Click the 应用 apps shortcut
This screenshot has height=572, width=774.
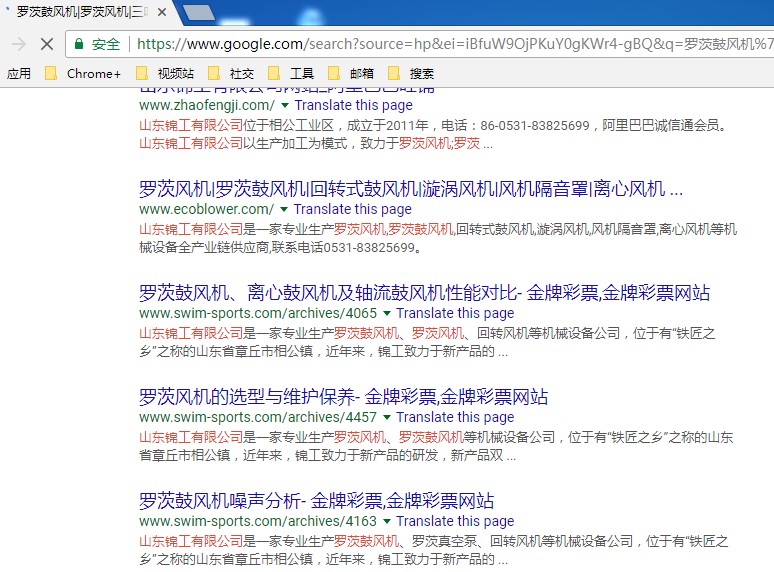[19, 73]
